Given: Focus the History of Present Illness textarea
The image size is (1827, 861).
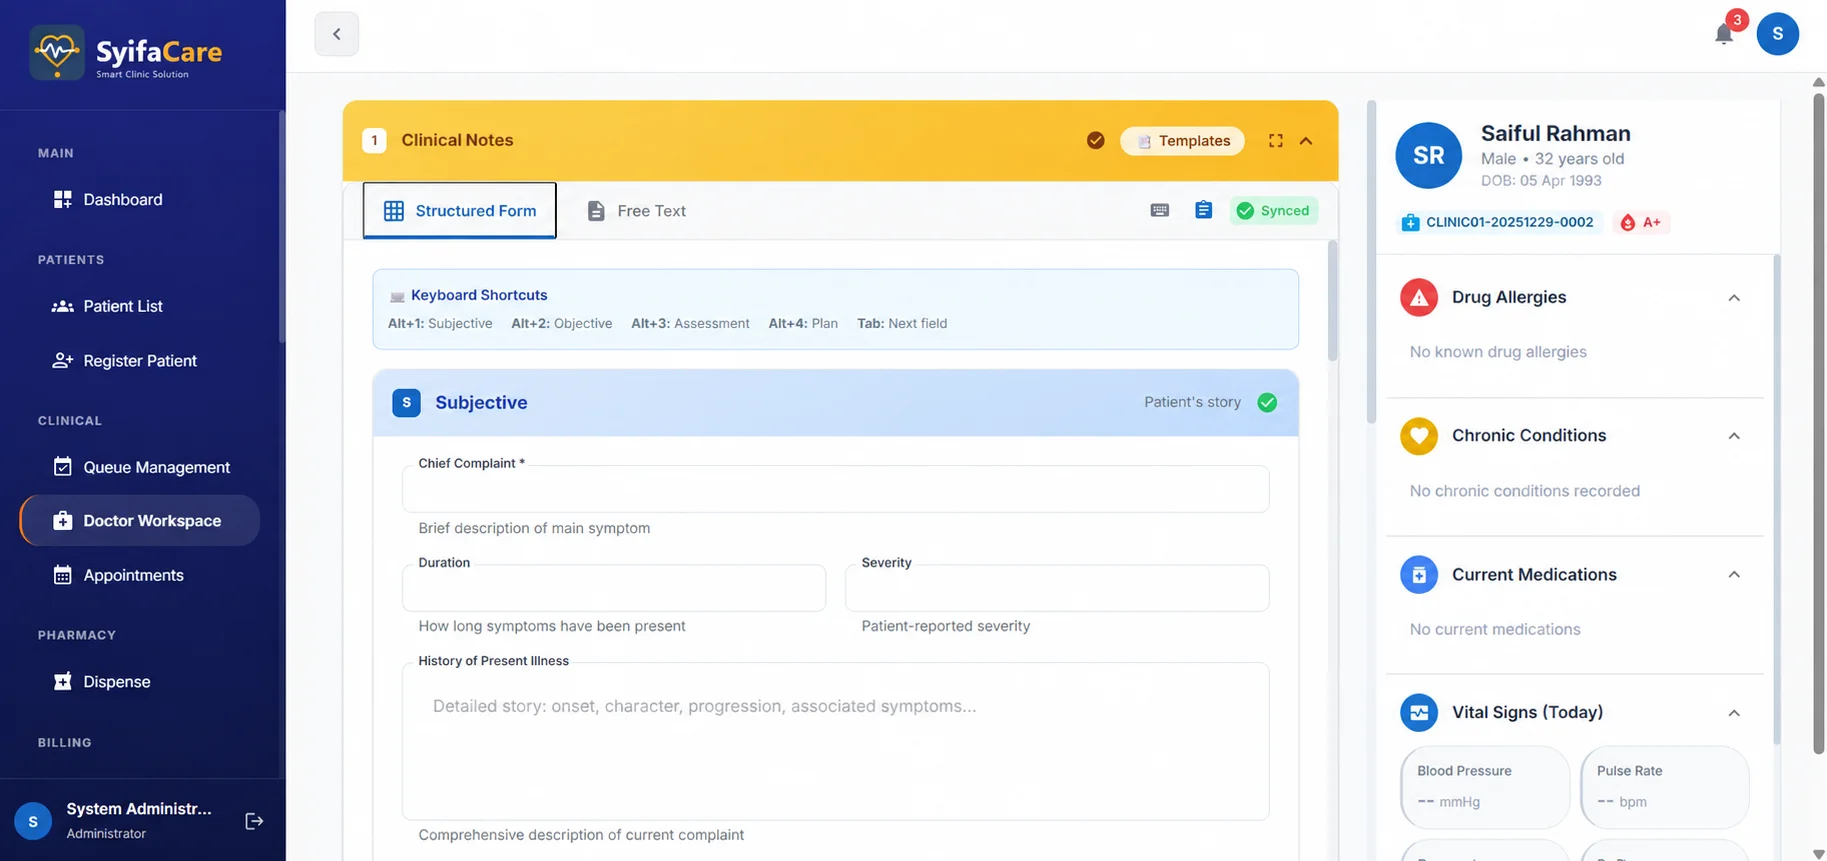Looking at the screenshot, I should click(836, 741).
